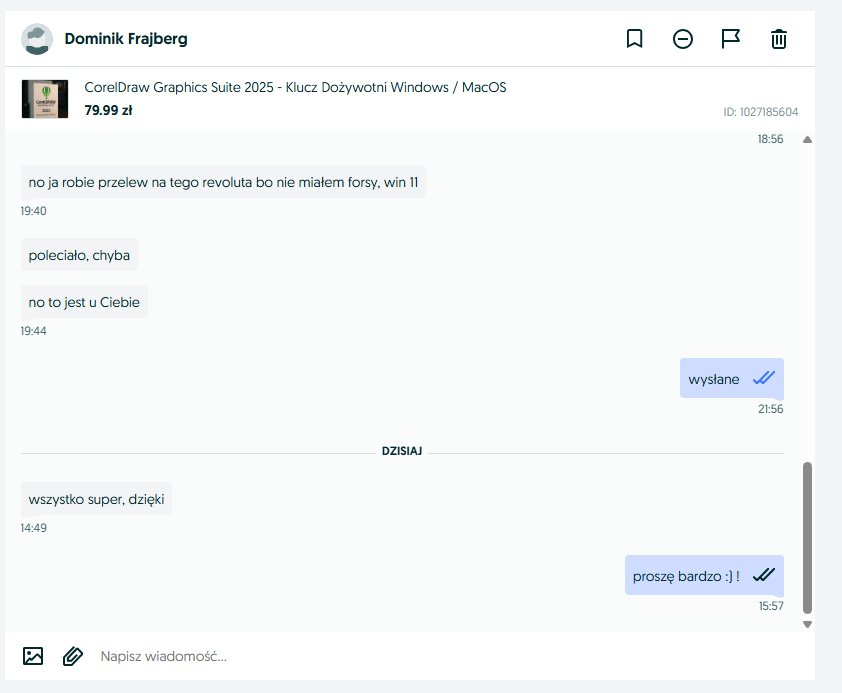Click the chat scrollbar thumb
Screen dimensions: 842x693
(807, 537)
